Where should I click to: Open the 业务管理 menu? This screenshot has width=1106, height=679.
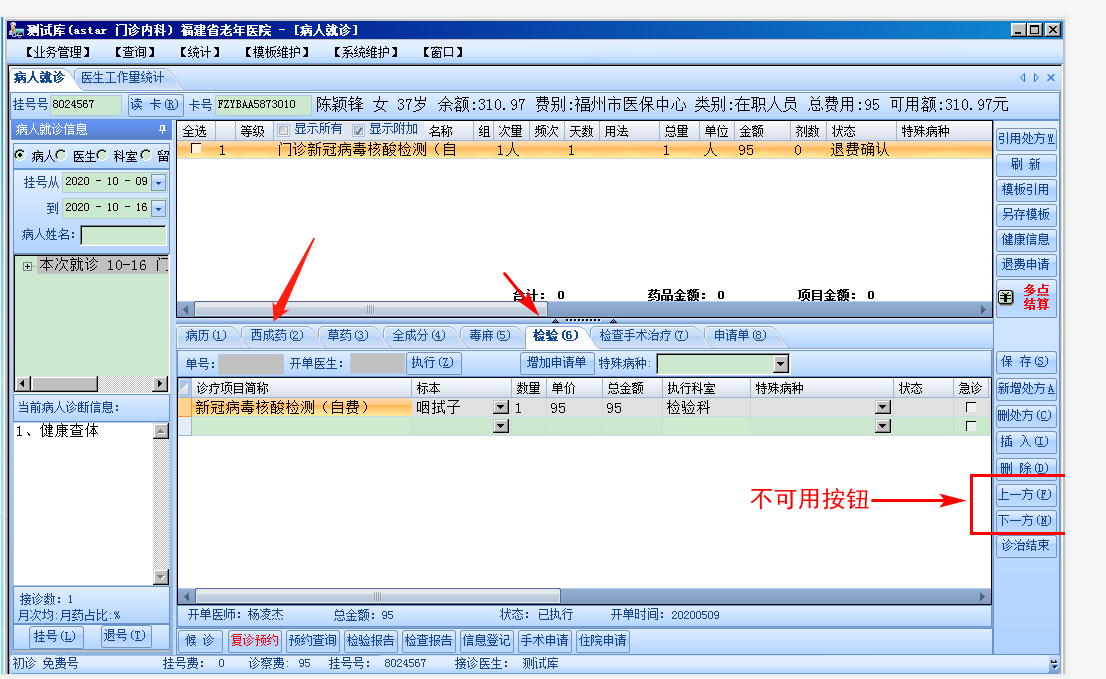tap(59, 52)
